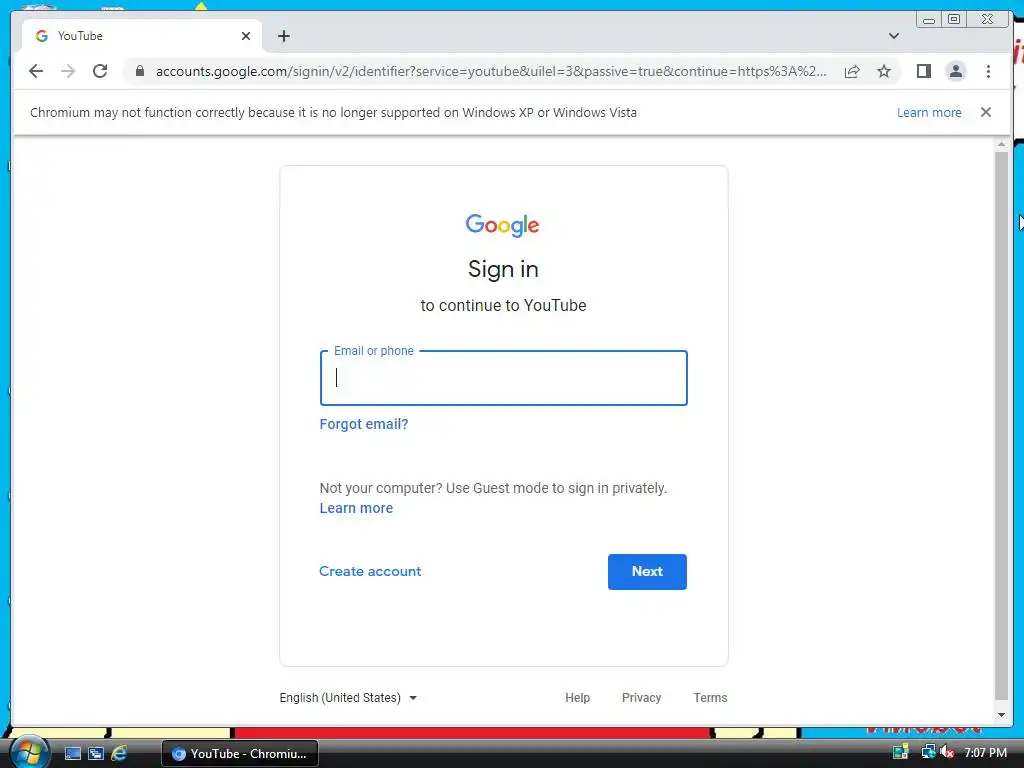This screenshot has height=768, width=1024.
Task: Bookmark this page with the star icon
Action: [884, 71]
